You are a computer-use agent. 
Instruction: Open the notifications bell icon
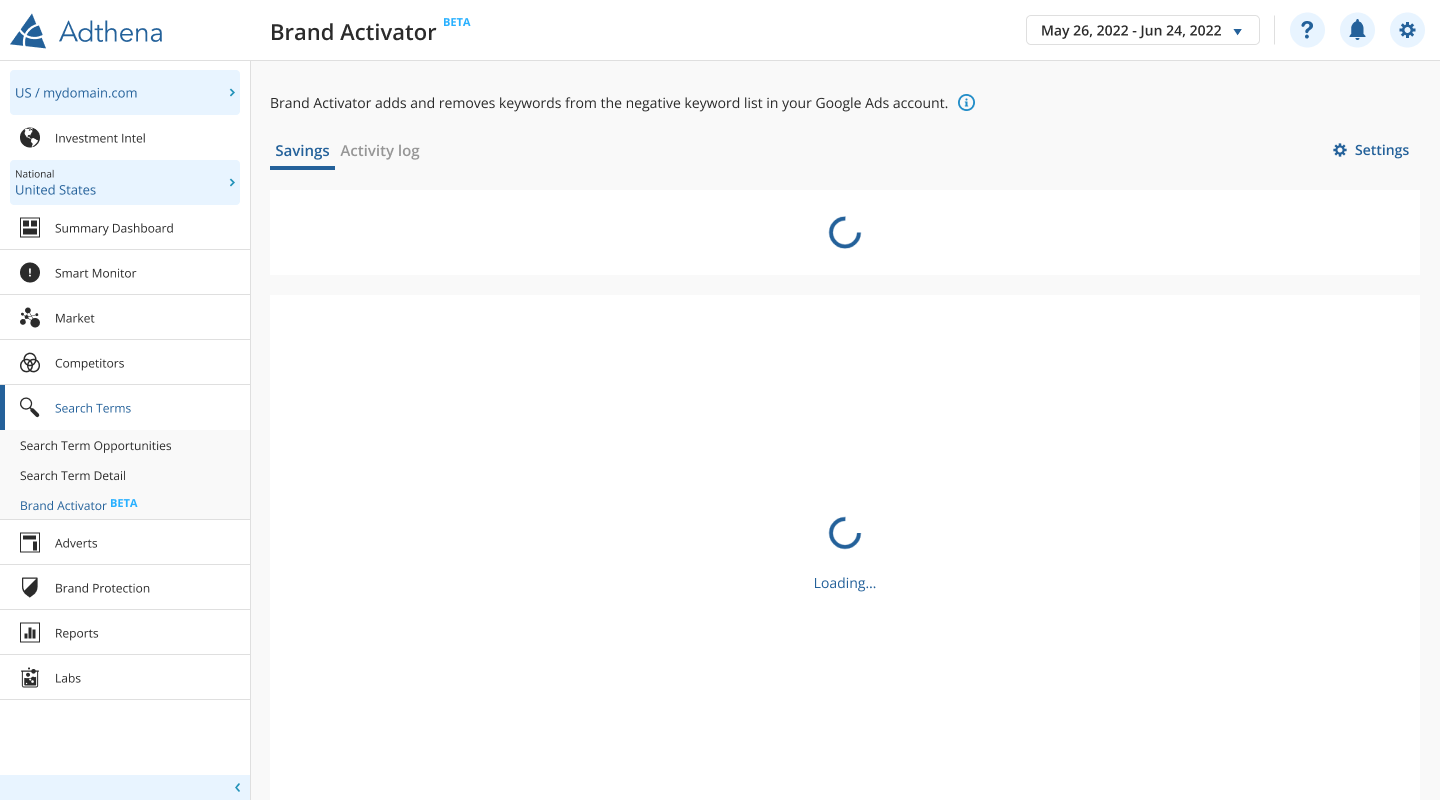pos(1357,30)
